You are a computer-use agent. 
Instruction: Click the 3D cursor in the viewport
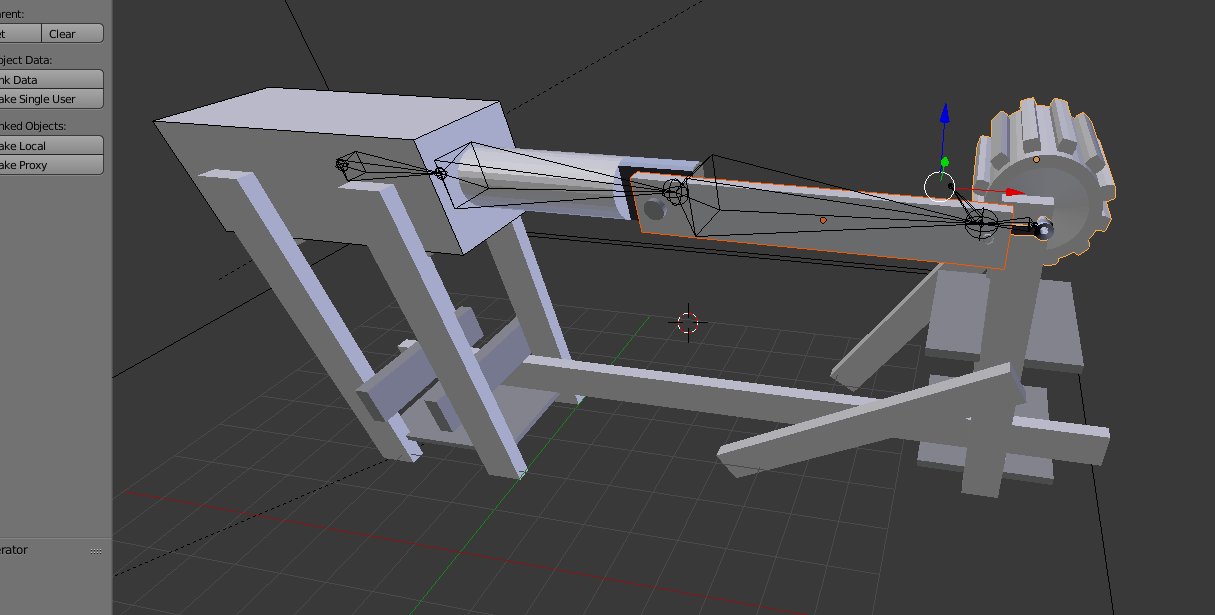click(x=686, y=324)
